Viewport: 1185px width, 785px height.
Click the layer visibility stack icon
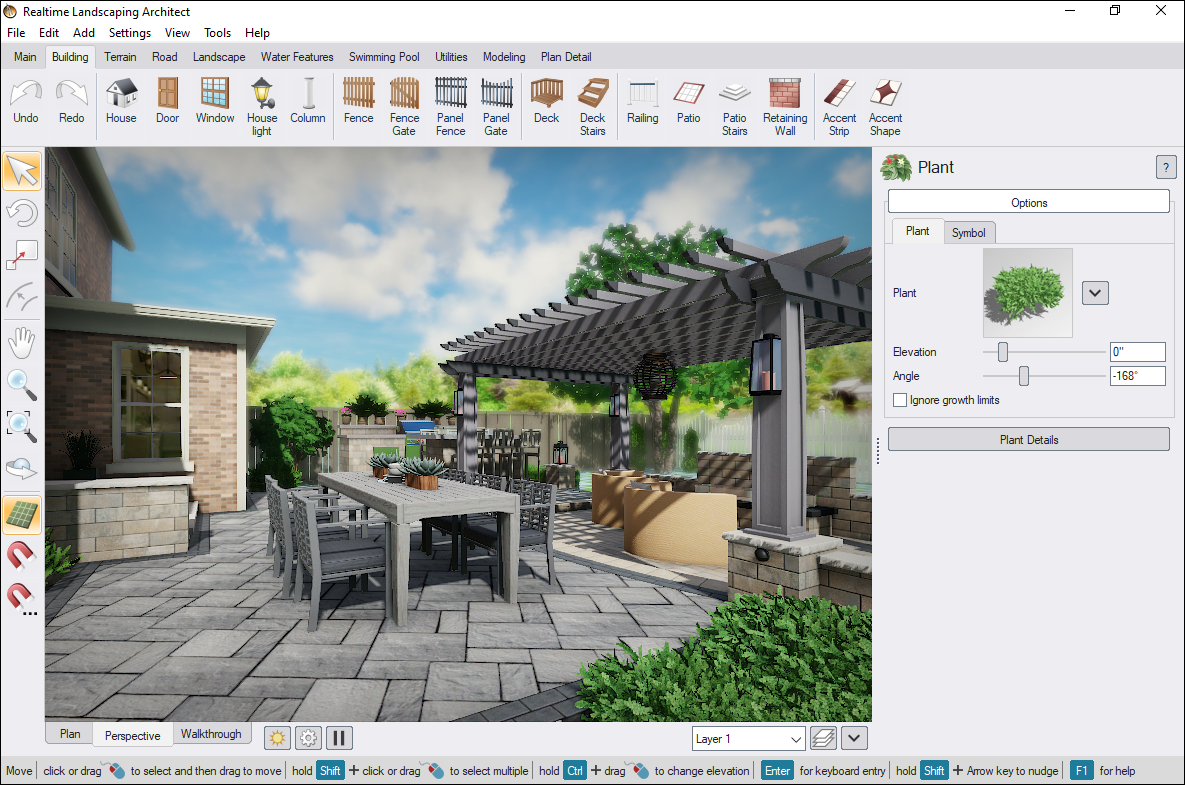pos(822,737)
